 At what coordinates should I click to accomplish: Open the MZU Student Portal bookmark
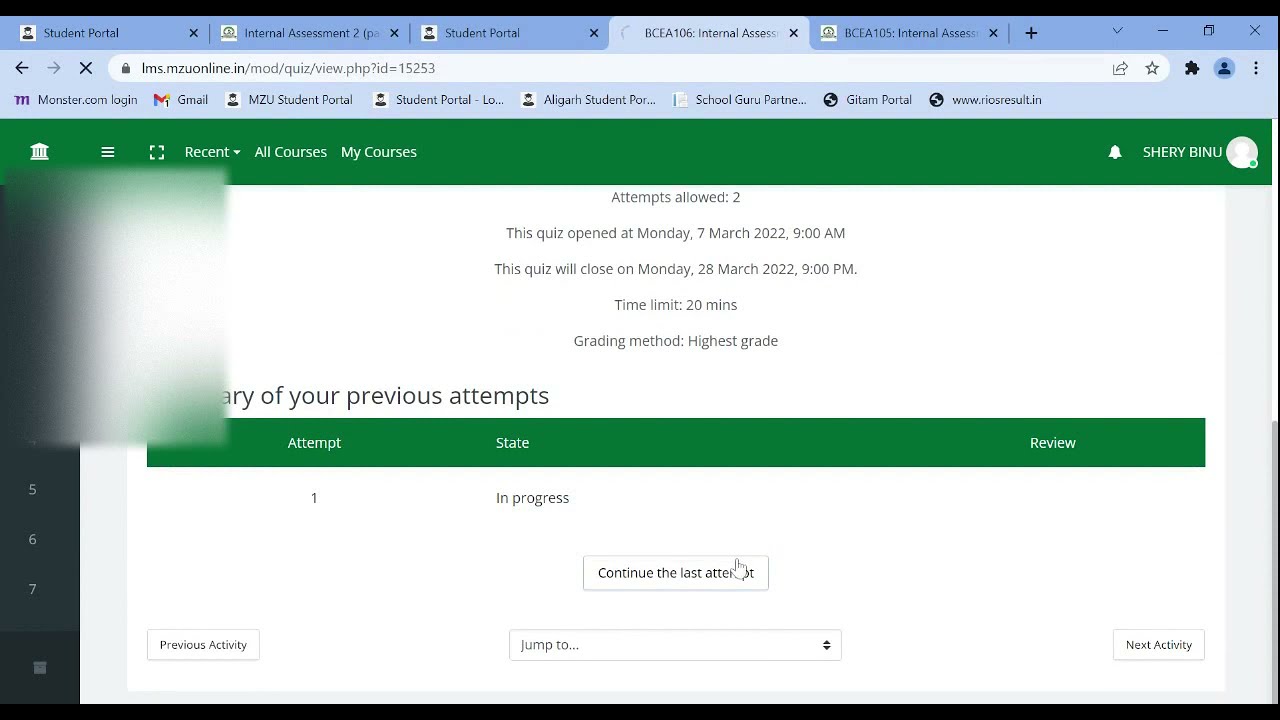point(289,100)
